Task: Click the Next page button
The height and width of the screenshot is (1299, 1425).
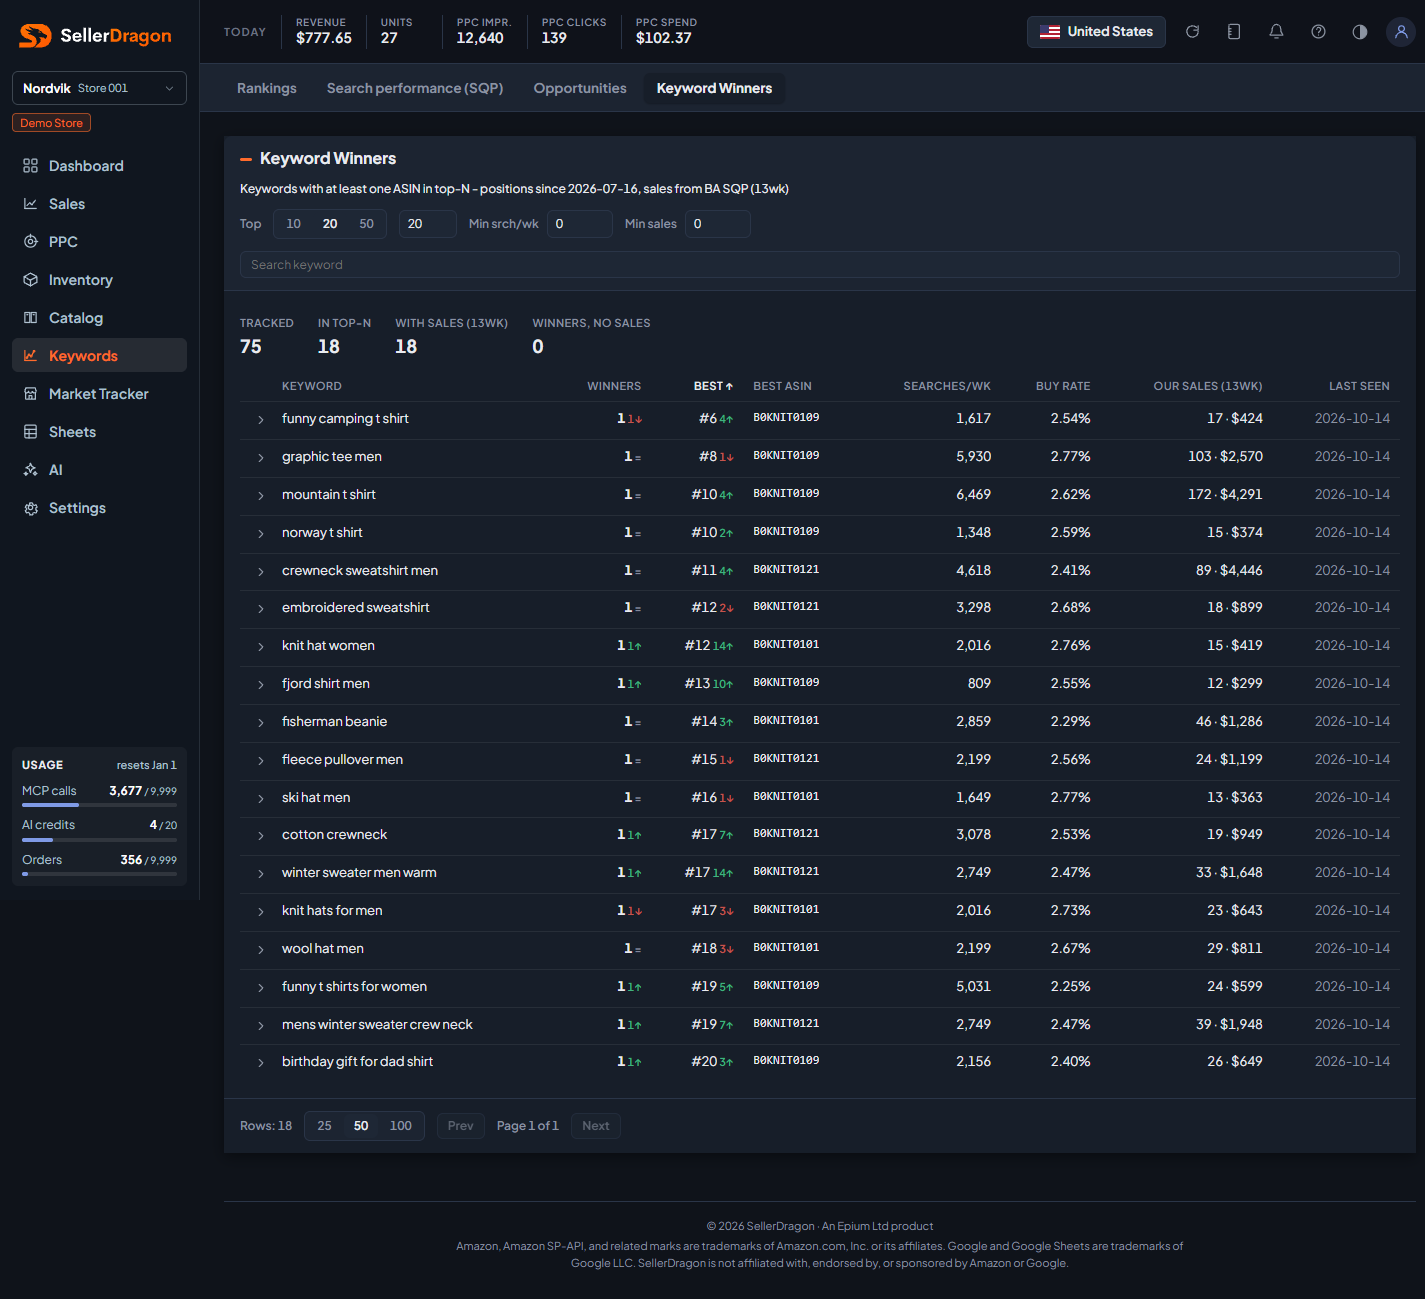Action: click(x=596, y=1126)
